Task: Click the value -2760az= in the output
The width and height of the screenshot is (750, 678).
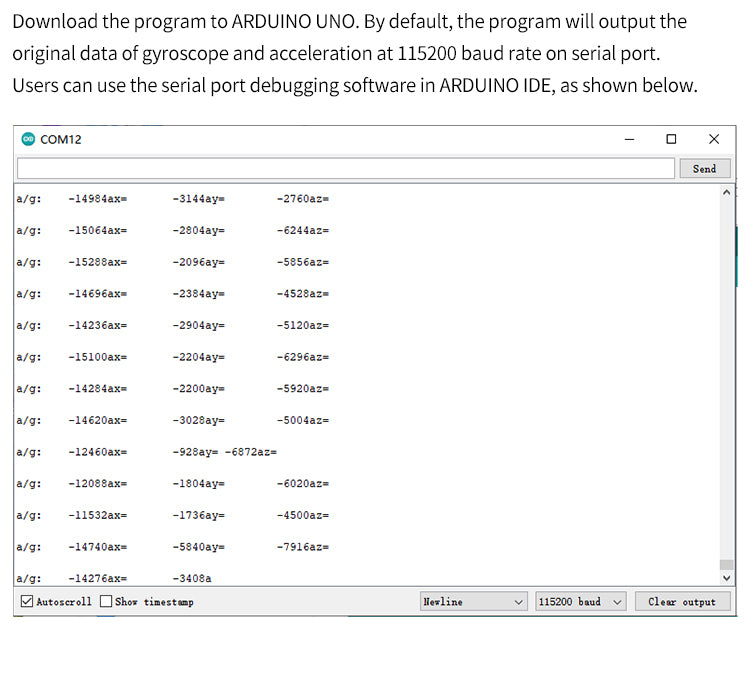Action: 303,199
